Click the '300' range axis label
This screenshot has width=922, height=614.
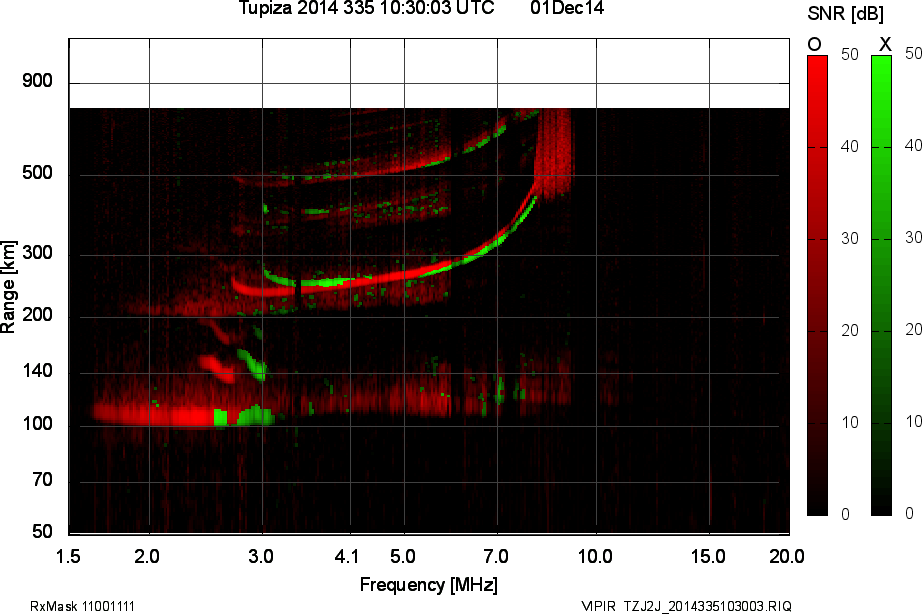point(37,253)
